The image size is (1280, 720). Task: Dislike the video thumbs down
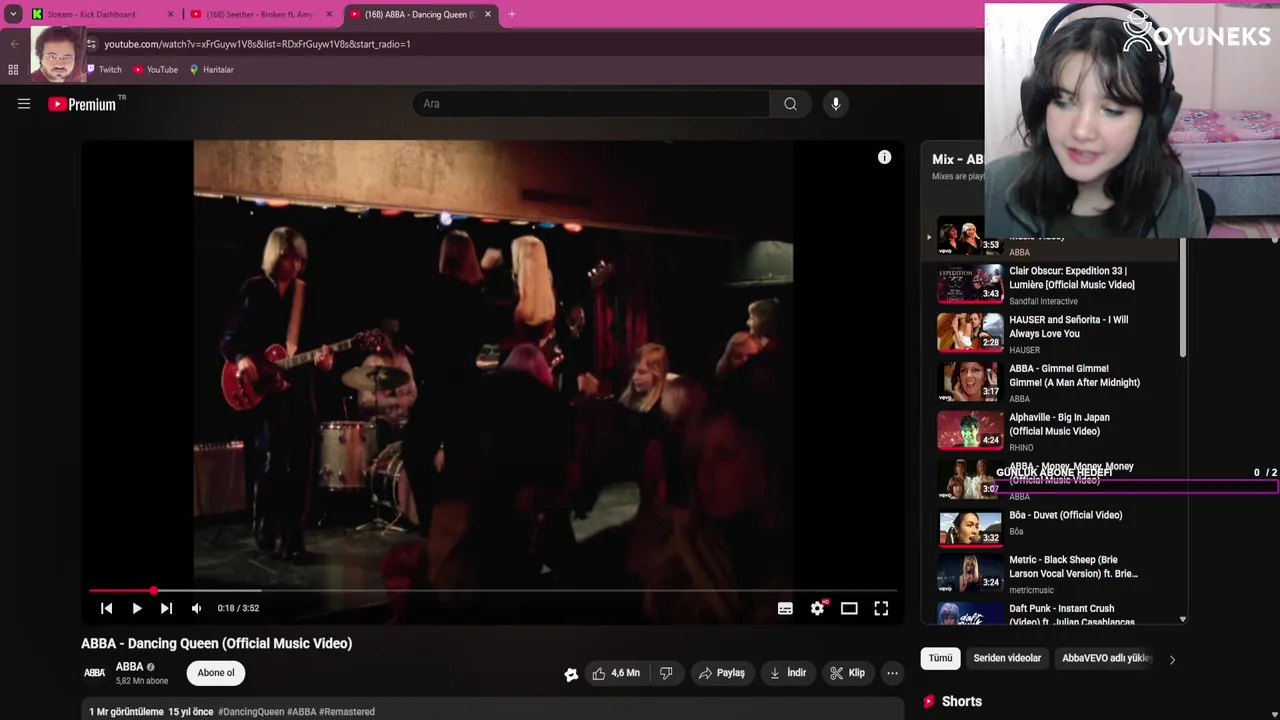(x=666, y=673)
